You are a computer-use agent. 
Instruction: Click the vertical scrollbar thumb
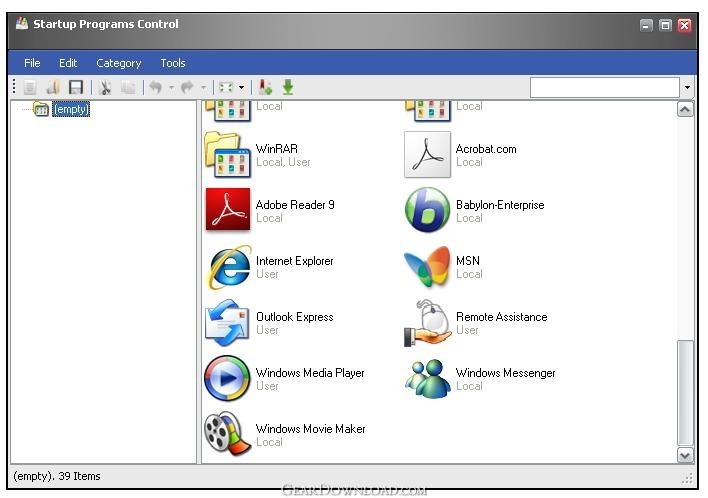click(x=685, y=393)
